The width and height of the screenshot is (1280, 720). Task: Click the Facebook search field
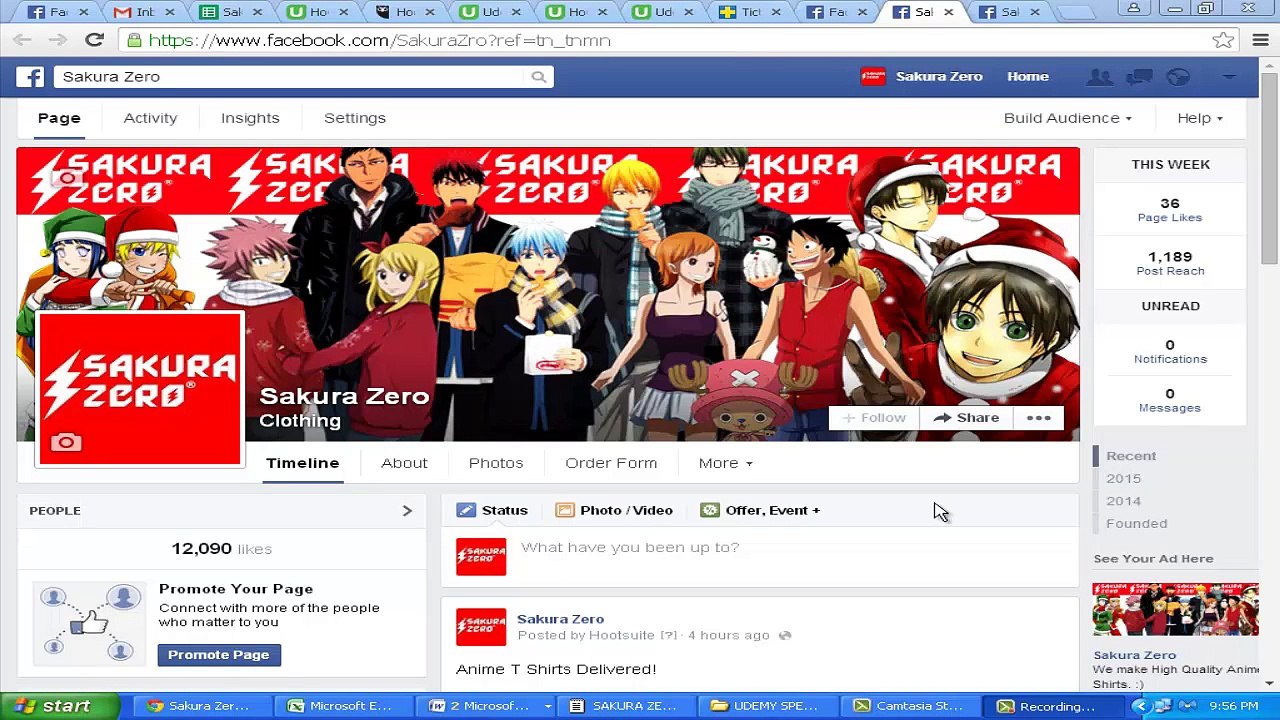coord(290,77)
